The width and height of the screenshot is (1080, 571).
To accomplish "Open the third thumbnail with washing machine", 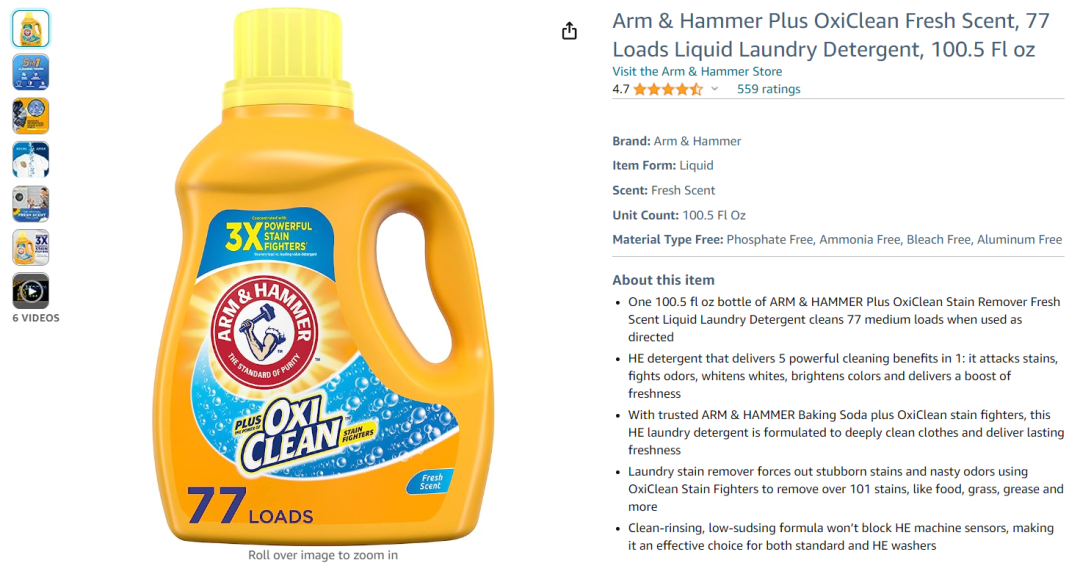I will [30, 116].
